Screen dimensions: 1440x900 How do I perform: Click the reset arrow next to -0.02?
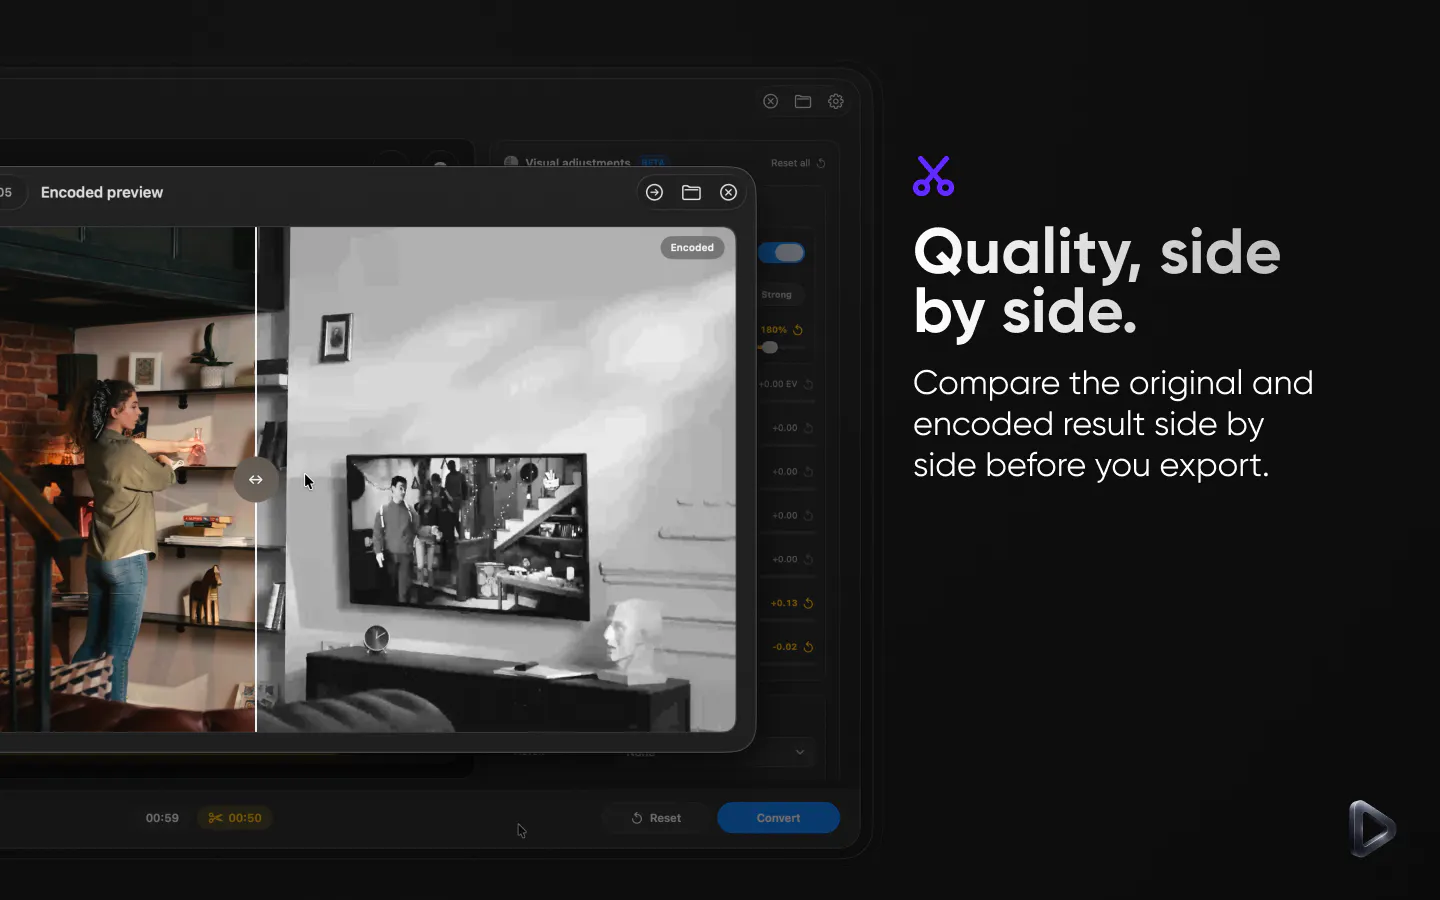tap(809, 647)
